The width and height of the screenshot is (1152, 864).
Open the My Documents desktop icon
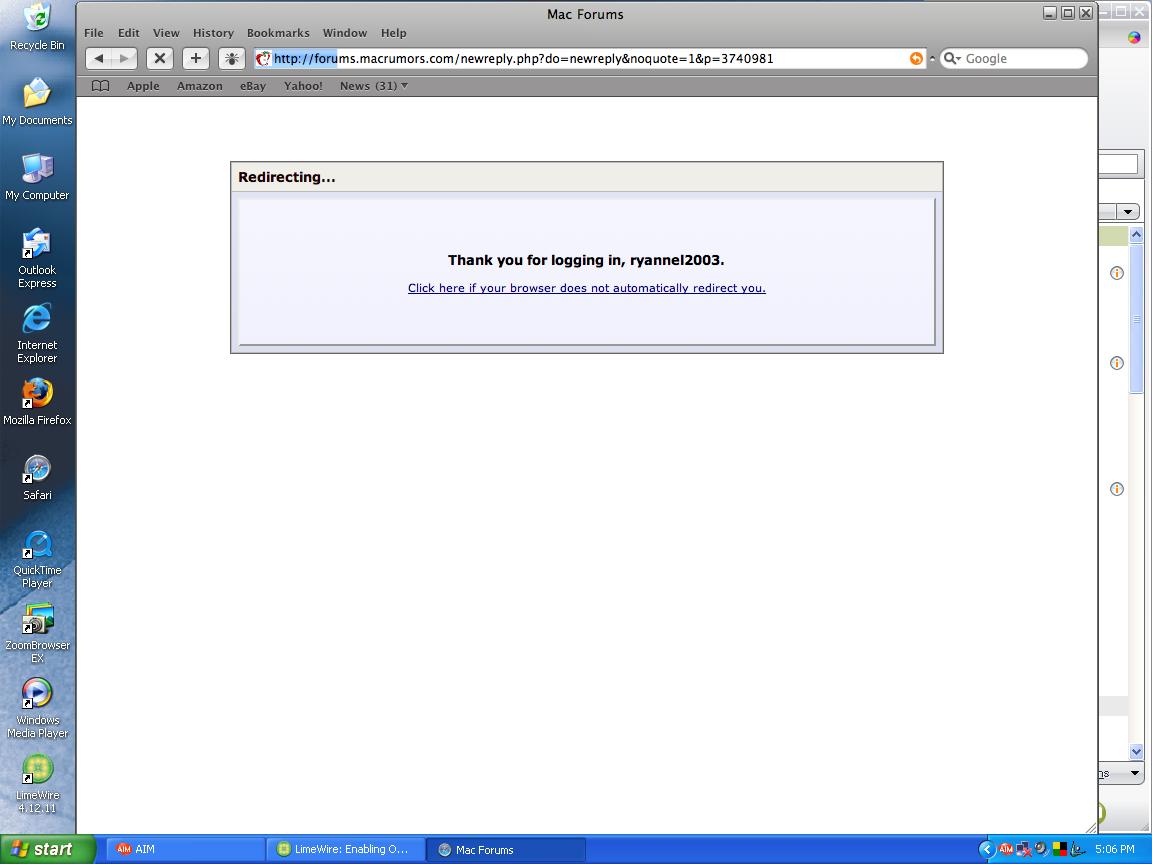point(37,101)
